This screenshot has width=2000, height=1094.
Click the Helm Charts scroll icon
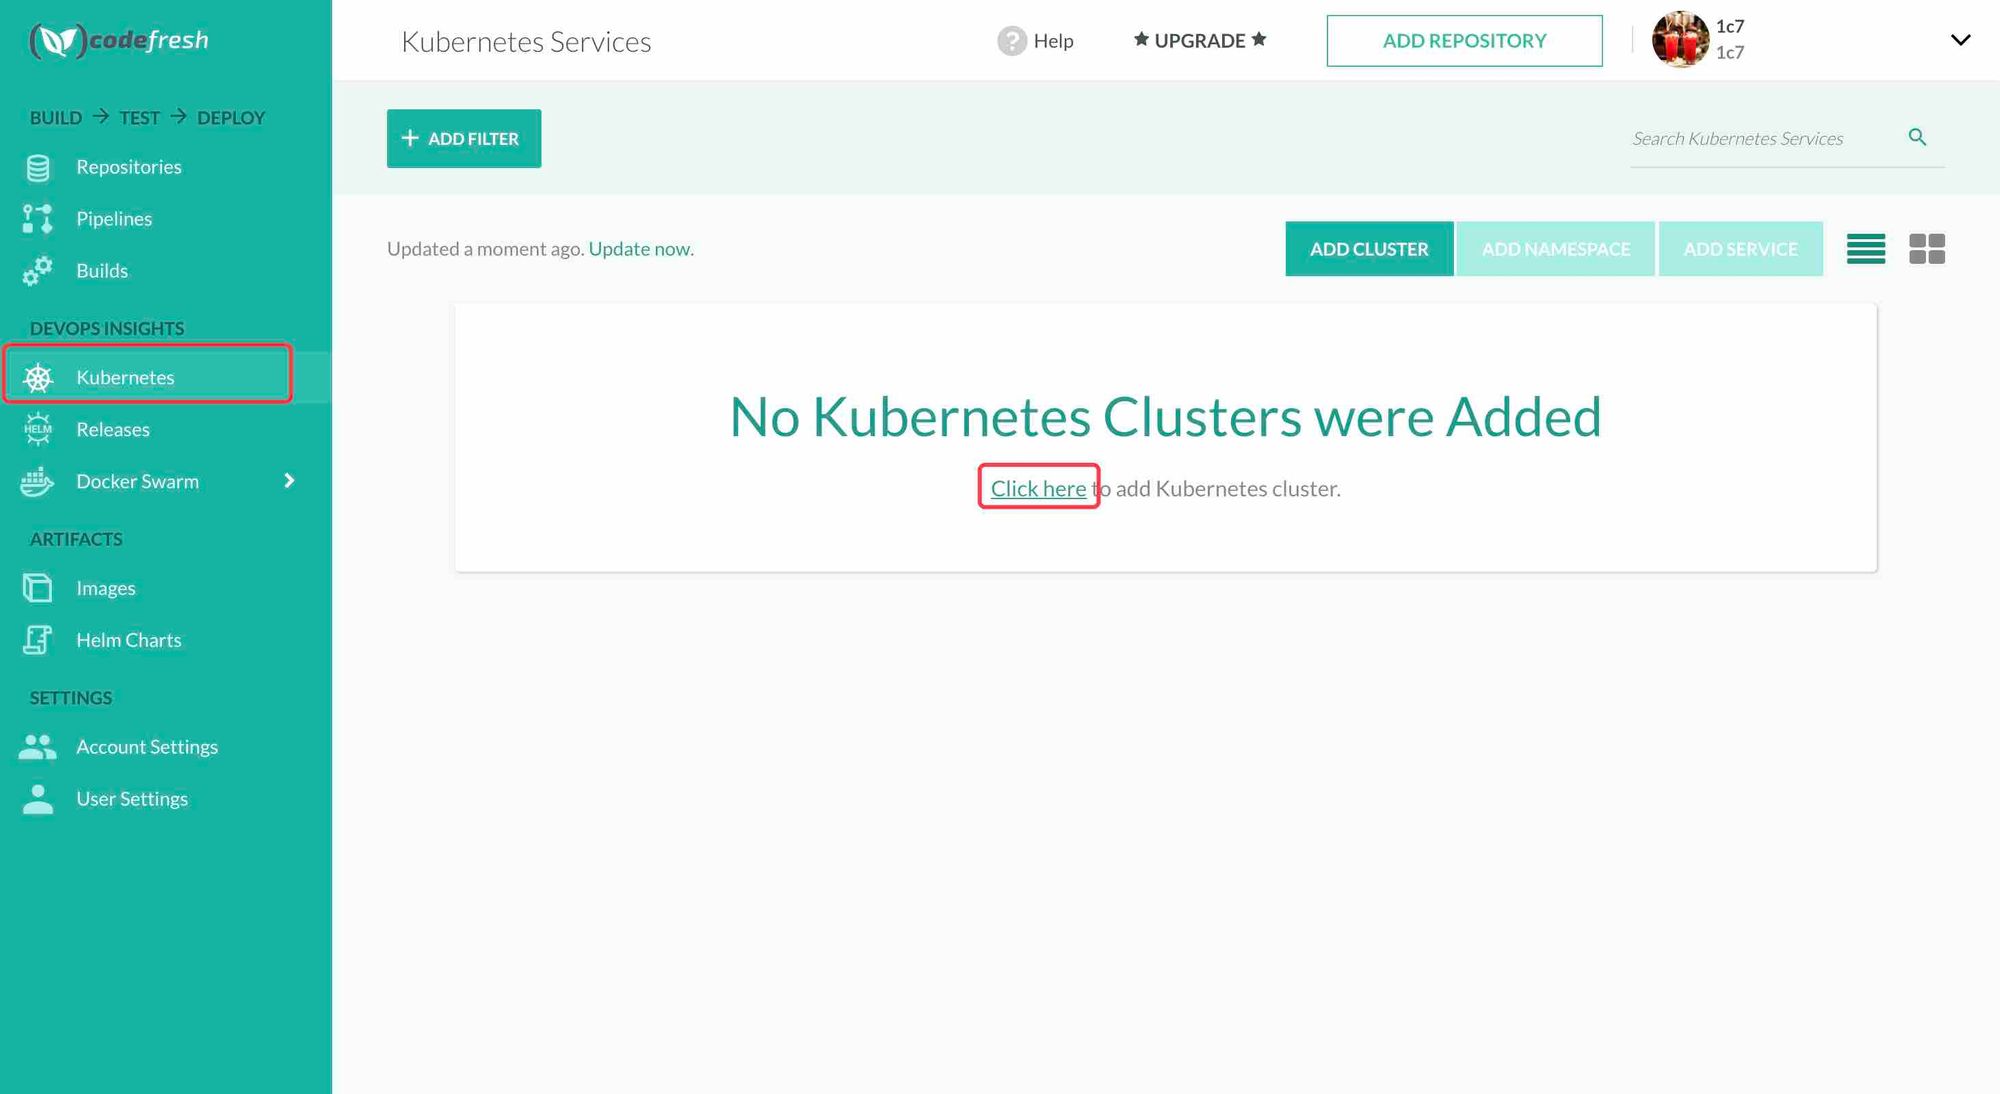click(x=38, y=640)
